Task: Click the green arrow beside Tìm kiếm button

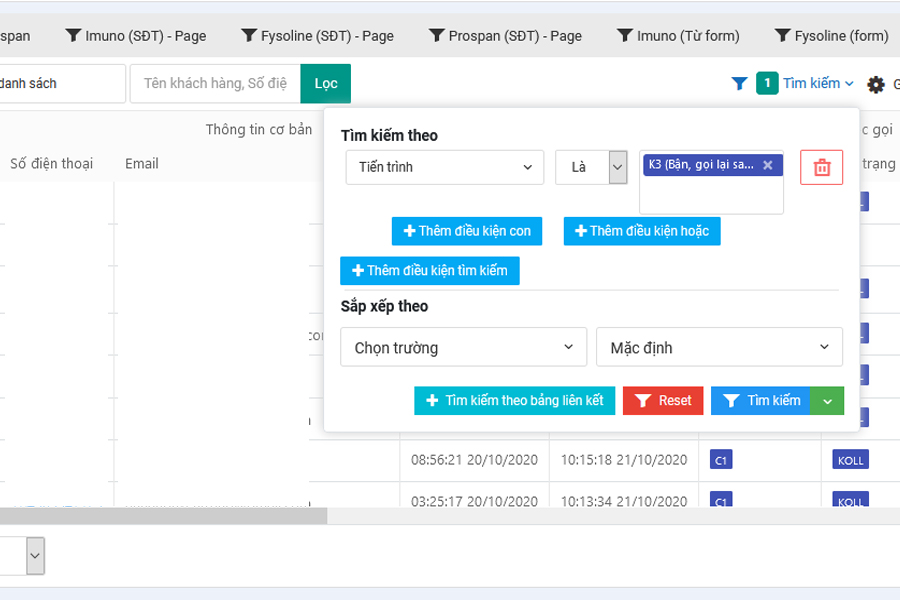Action: [827, 401]
